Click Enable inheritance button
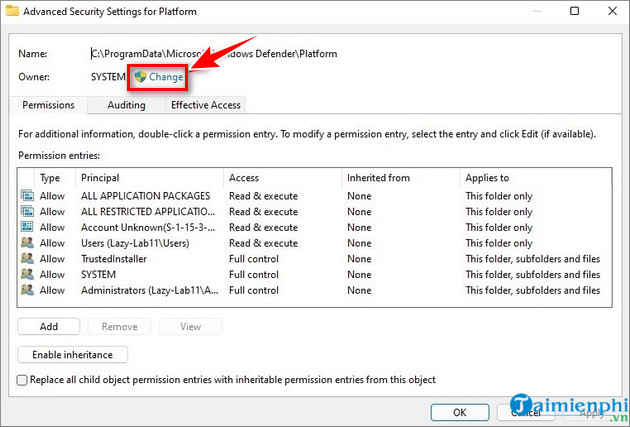This screenshot has width=630, height=427. coord(73,355)
